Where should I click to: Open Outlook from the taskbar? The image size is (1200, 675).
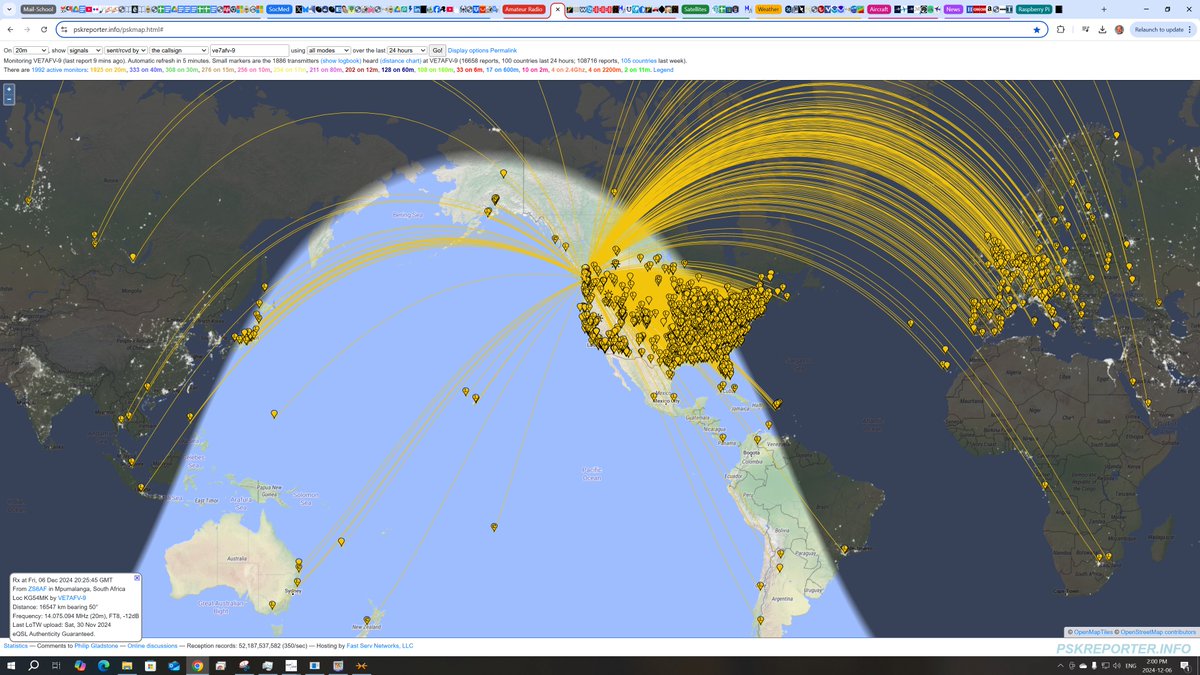tap(174, 665)
